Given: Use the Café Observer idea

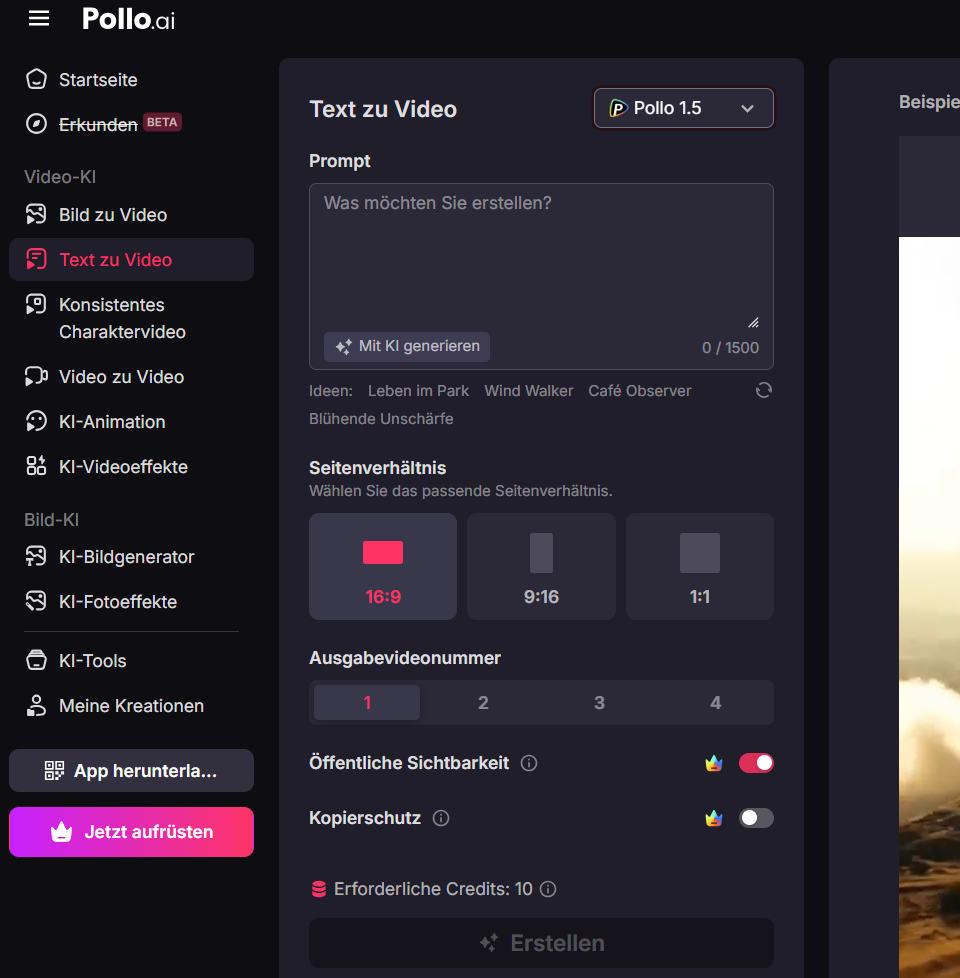Looking at the screenshot, I should click(639, 390).
